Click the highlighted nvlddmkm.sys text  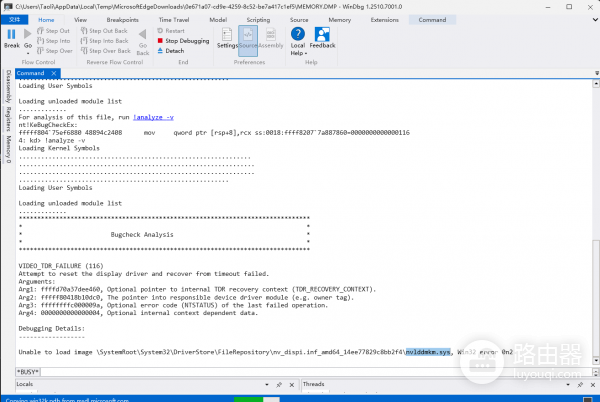click(x=428, y=352)
